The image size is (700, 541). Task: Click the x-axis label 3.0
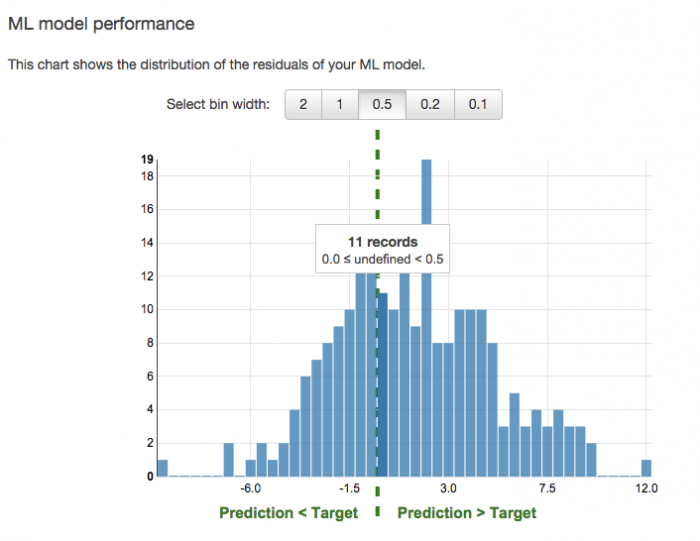click(x=448, y=488)
